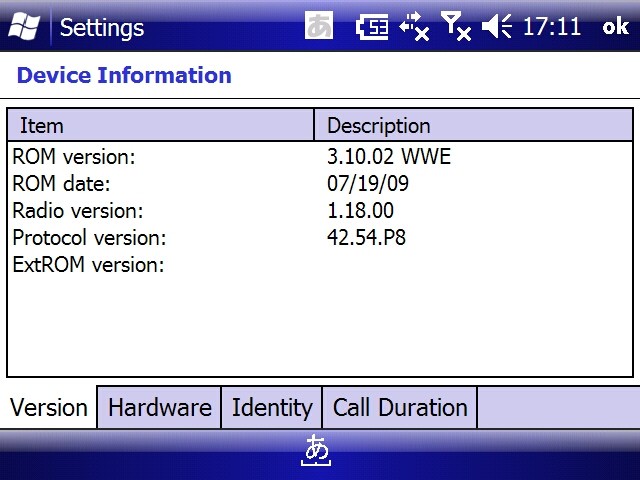Click the value 42.54.P8

[x=367, y=238]
